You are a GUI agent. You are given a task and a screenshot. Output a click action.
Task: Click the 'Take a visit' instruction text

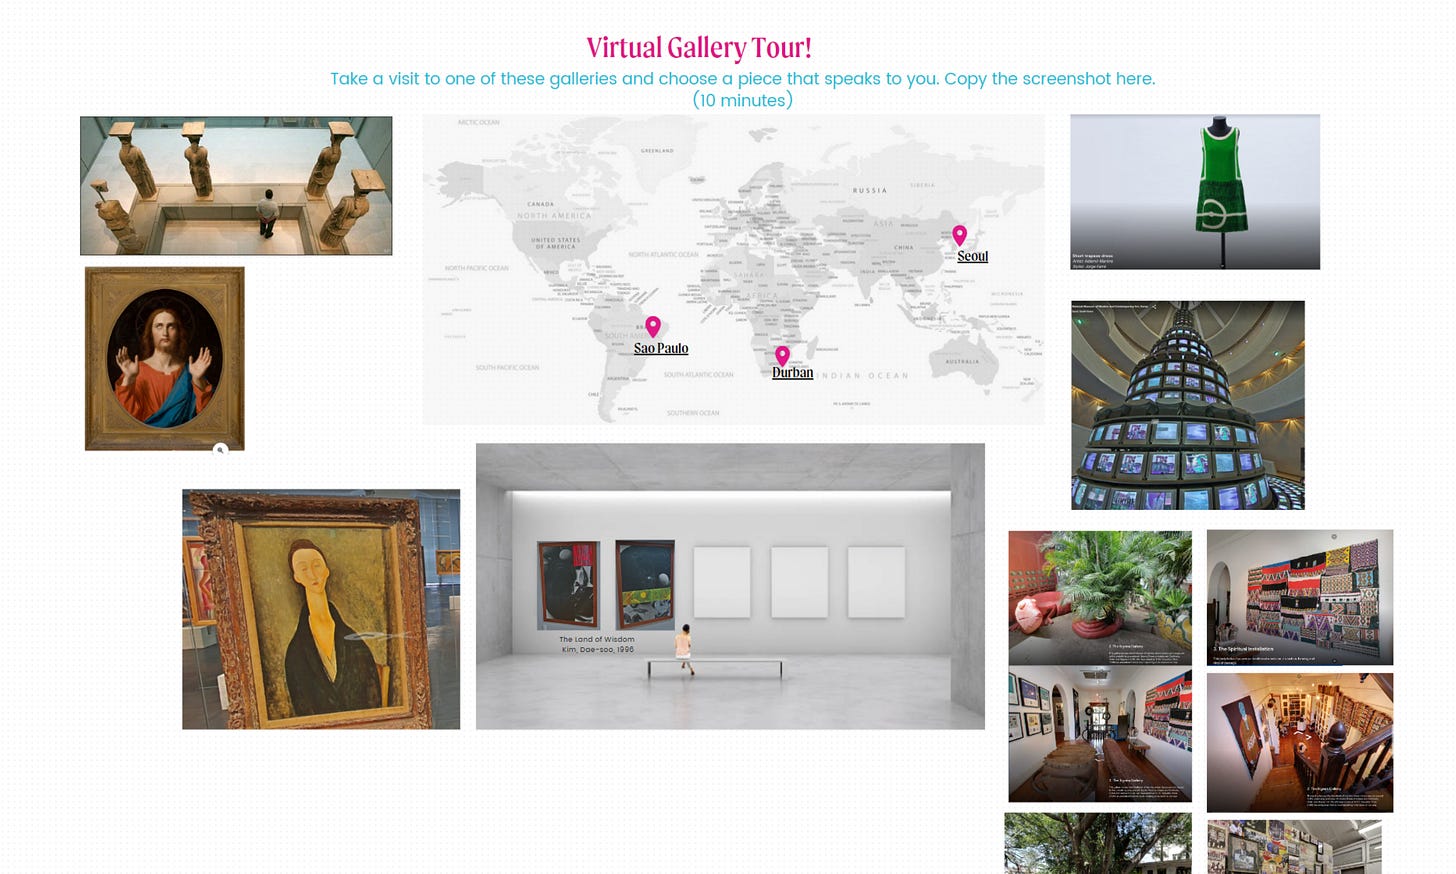coord(743,89)
